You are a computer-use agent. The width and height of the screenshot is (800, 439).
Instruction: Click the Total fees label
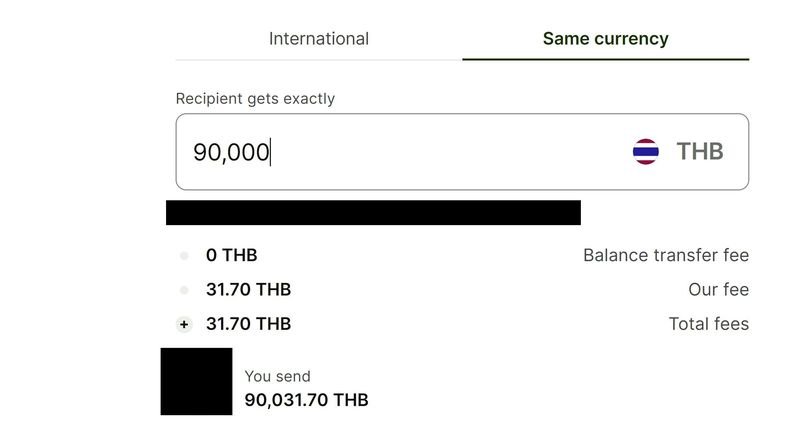[x=709, y=324]
